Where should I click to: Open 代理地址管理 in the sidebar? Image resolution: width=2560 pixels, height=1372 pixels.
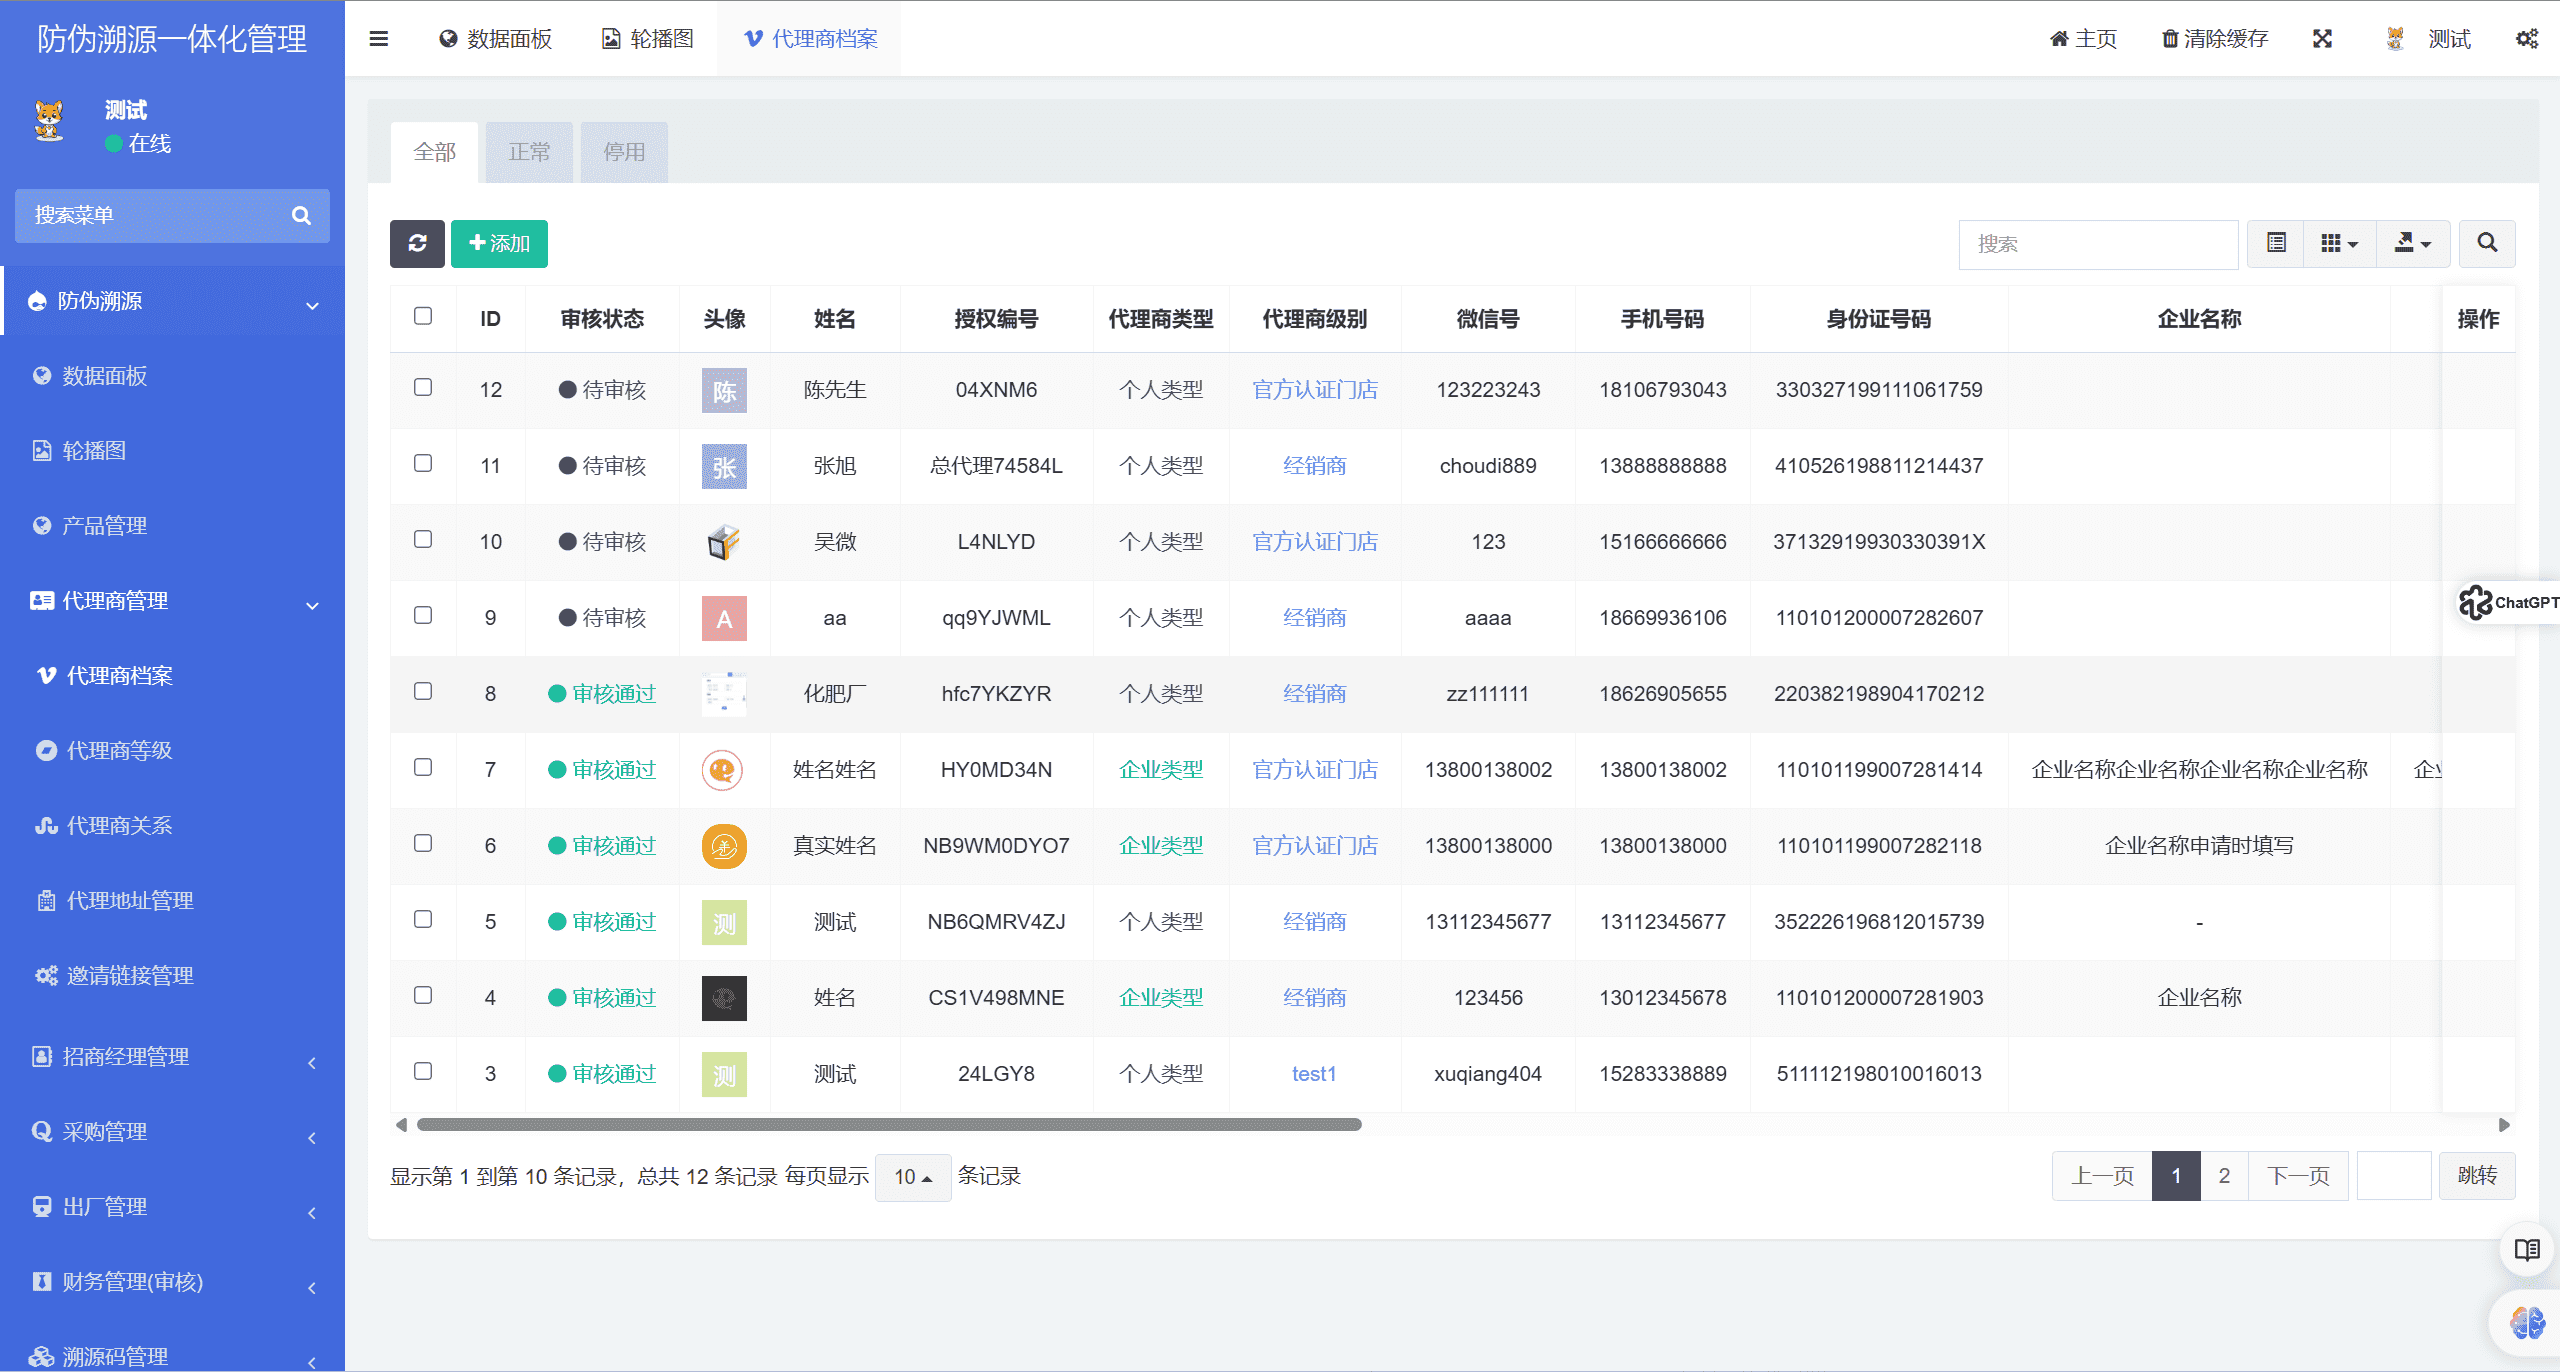click(x=172, y=901)
